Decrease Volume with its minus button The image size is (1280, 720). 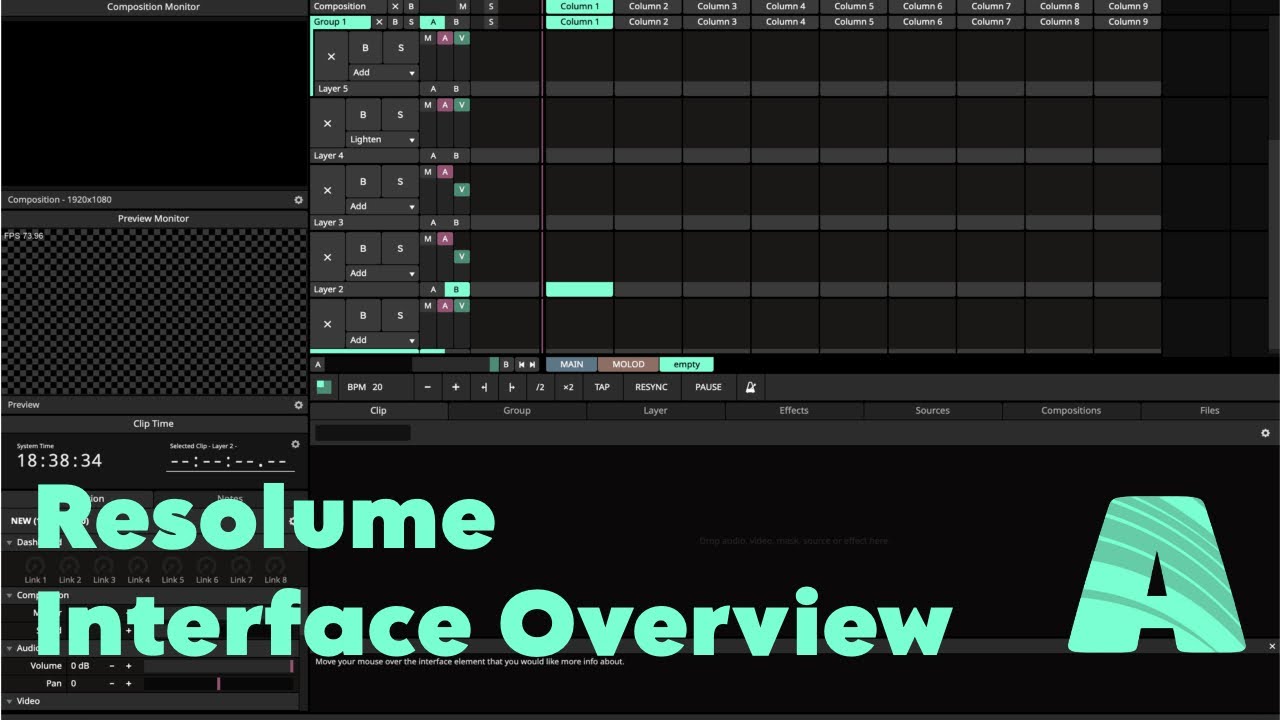112,666
